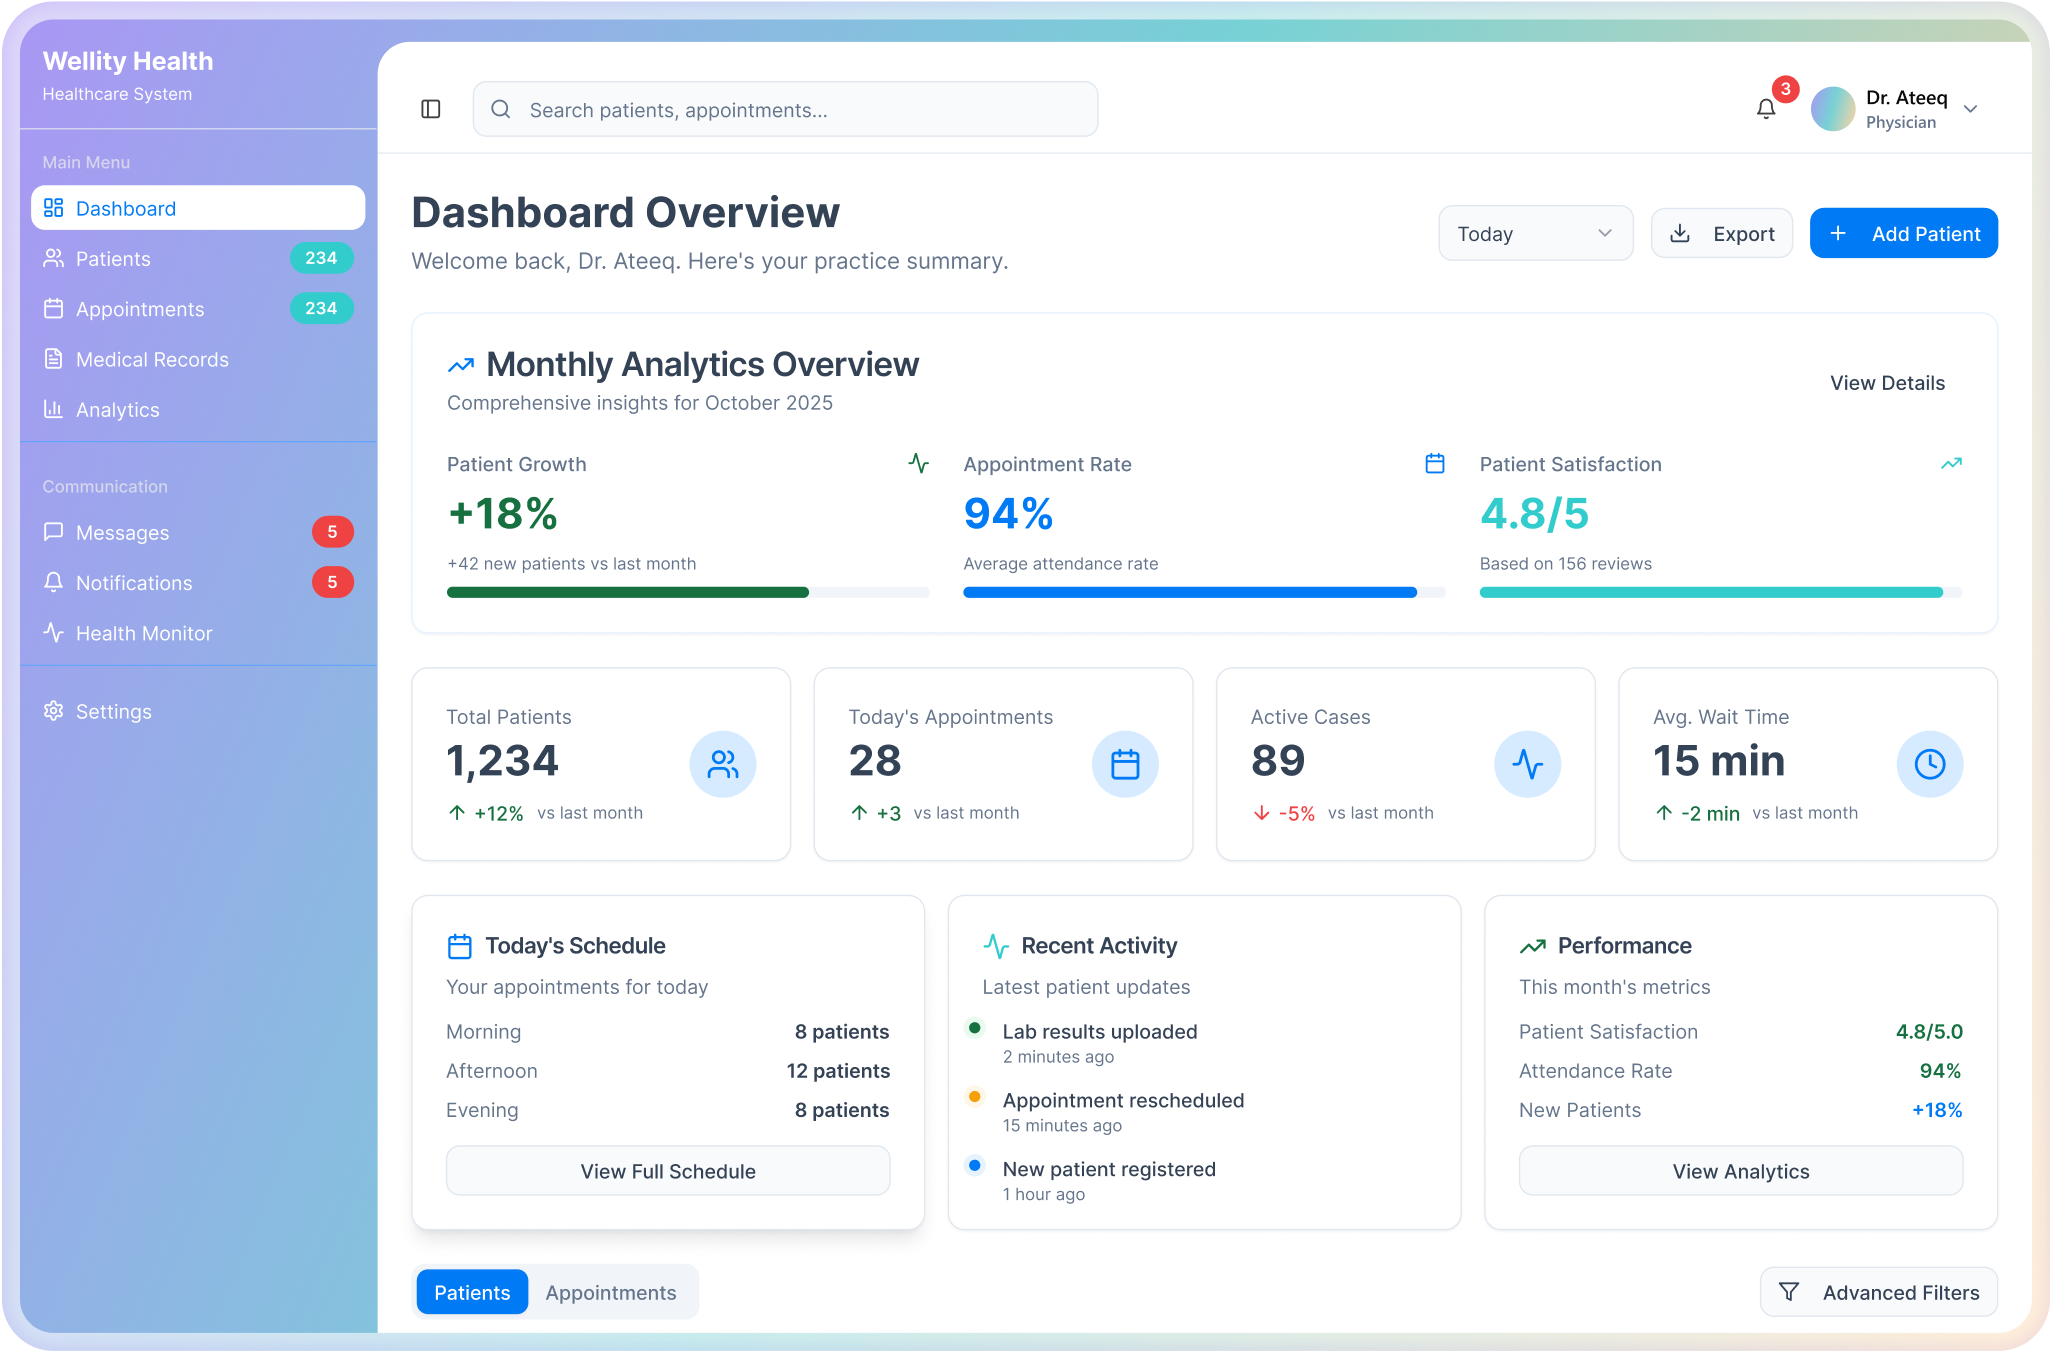
Task: Click the search patients input field
Action: click(785, 109)
